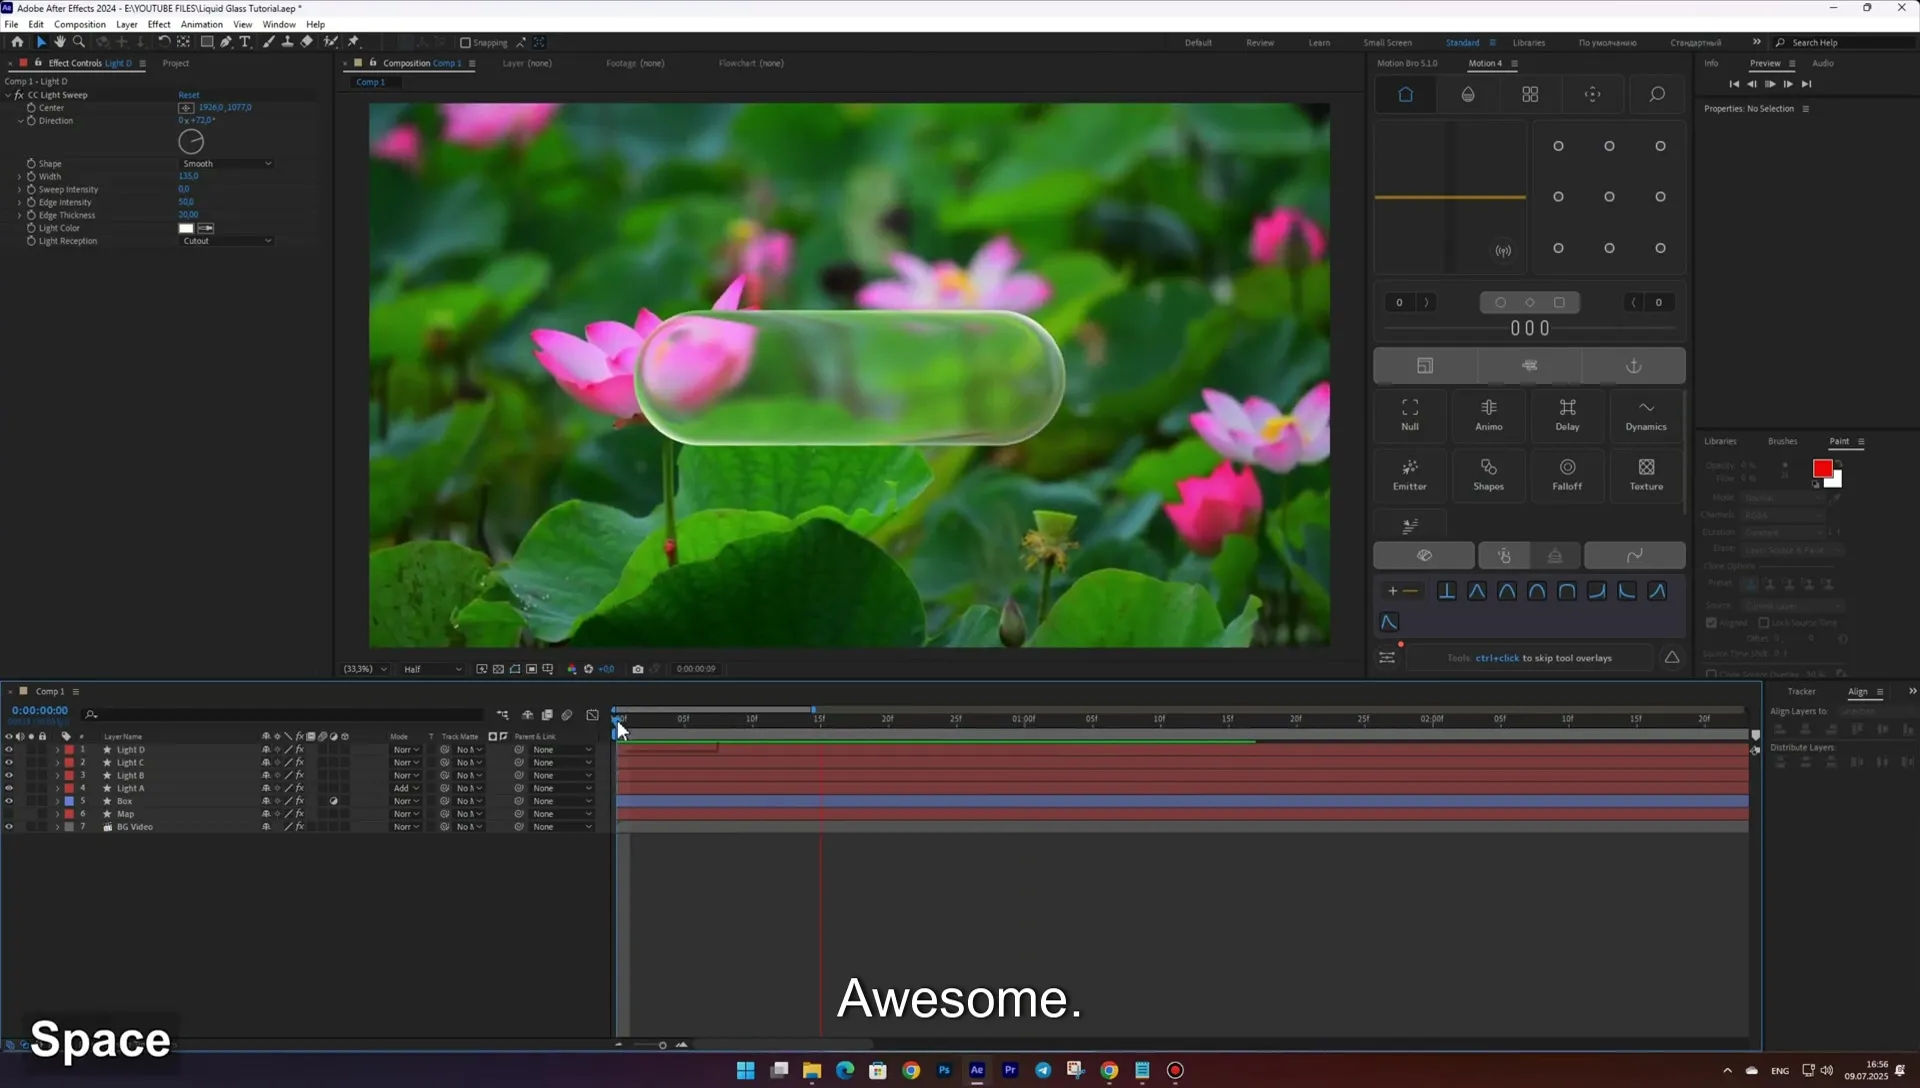The width and height of the screenshot is (1920, 1088).
Task: Click Reset for CC Light Sweep
Action: 189,95
